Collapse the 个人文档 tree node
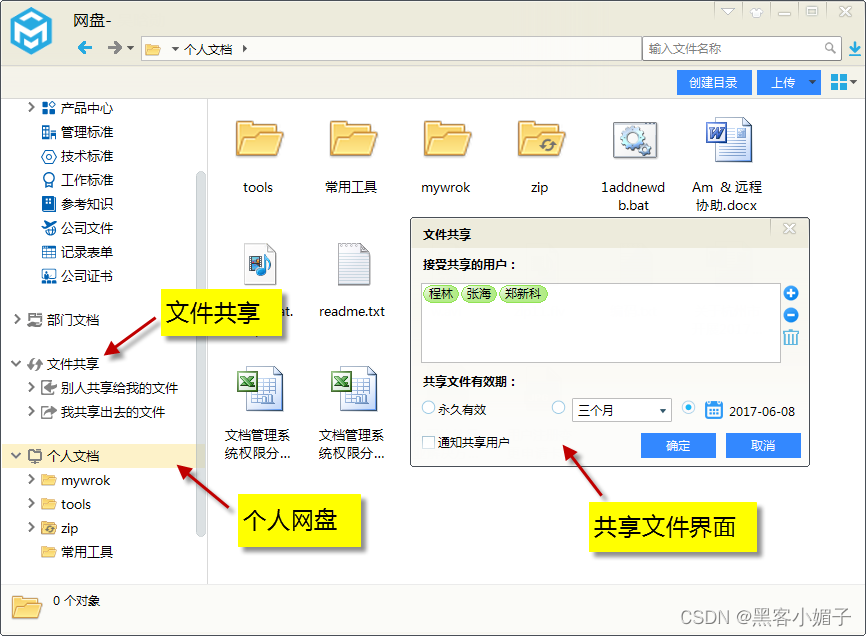This screenshot has width=866, height=636. pyautogui.click(x=16, y=455)
